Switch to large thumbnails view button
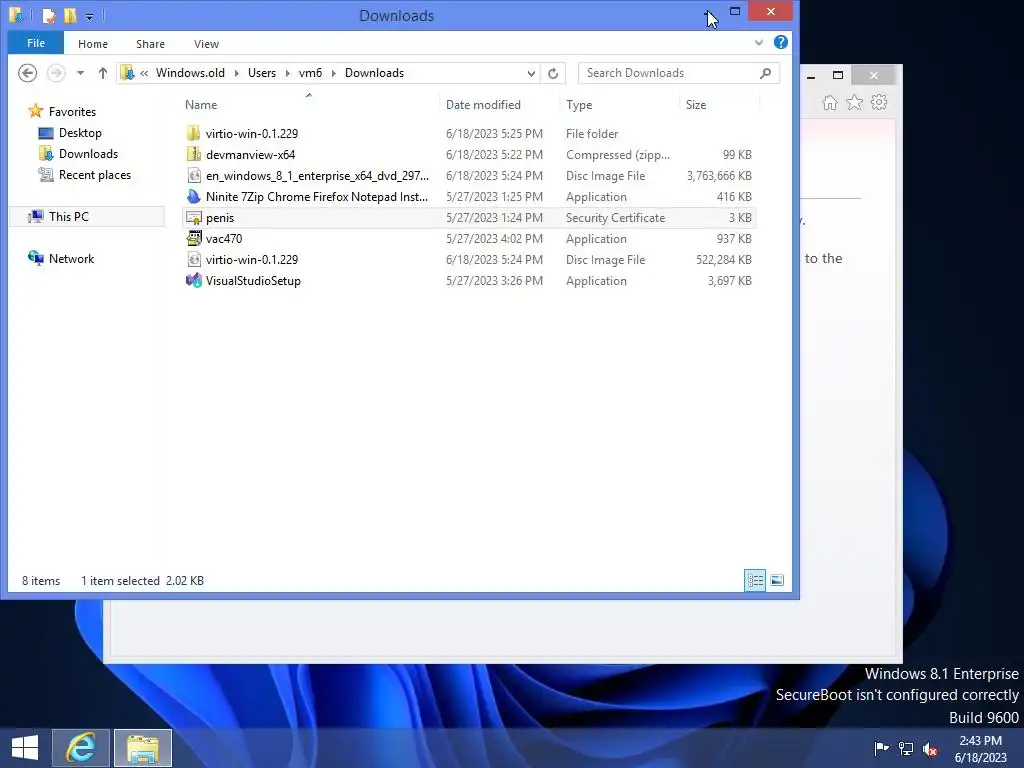 click(777, 580)
